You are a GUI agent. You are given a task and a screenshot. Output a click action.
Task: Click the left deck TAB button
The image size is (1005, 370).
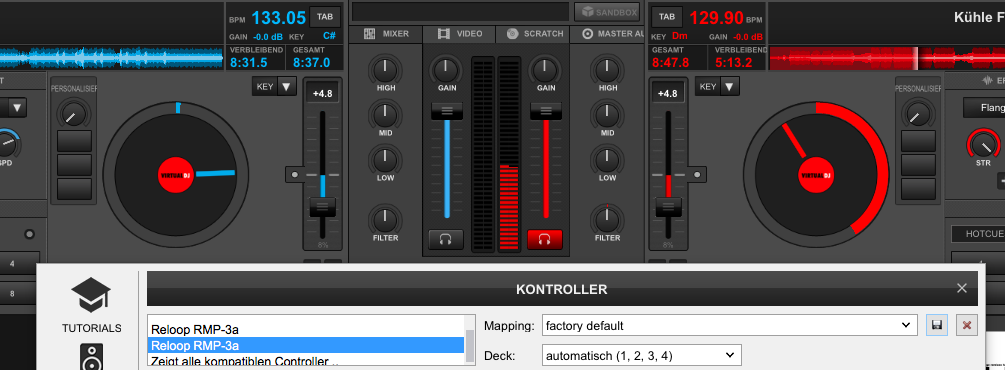pyautogui.click(x=325, y=17)
